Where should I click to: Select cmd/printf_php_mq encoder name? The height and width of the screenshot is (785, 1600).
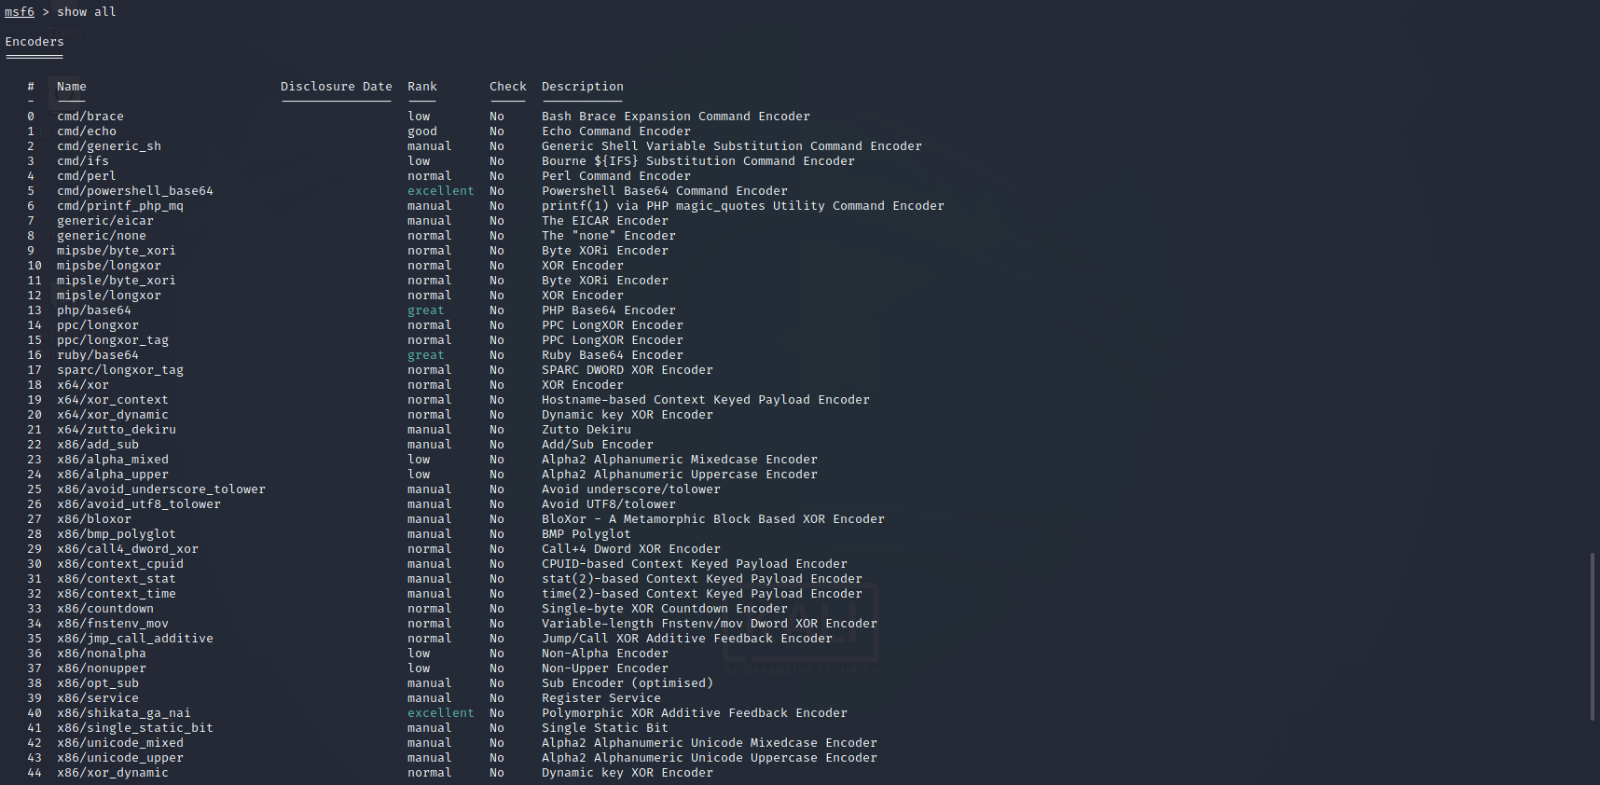pos(120,206)
